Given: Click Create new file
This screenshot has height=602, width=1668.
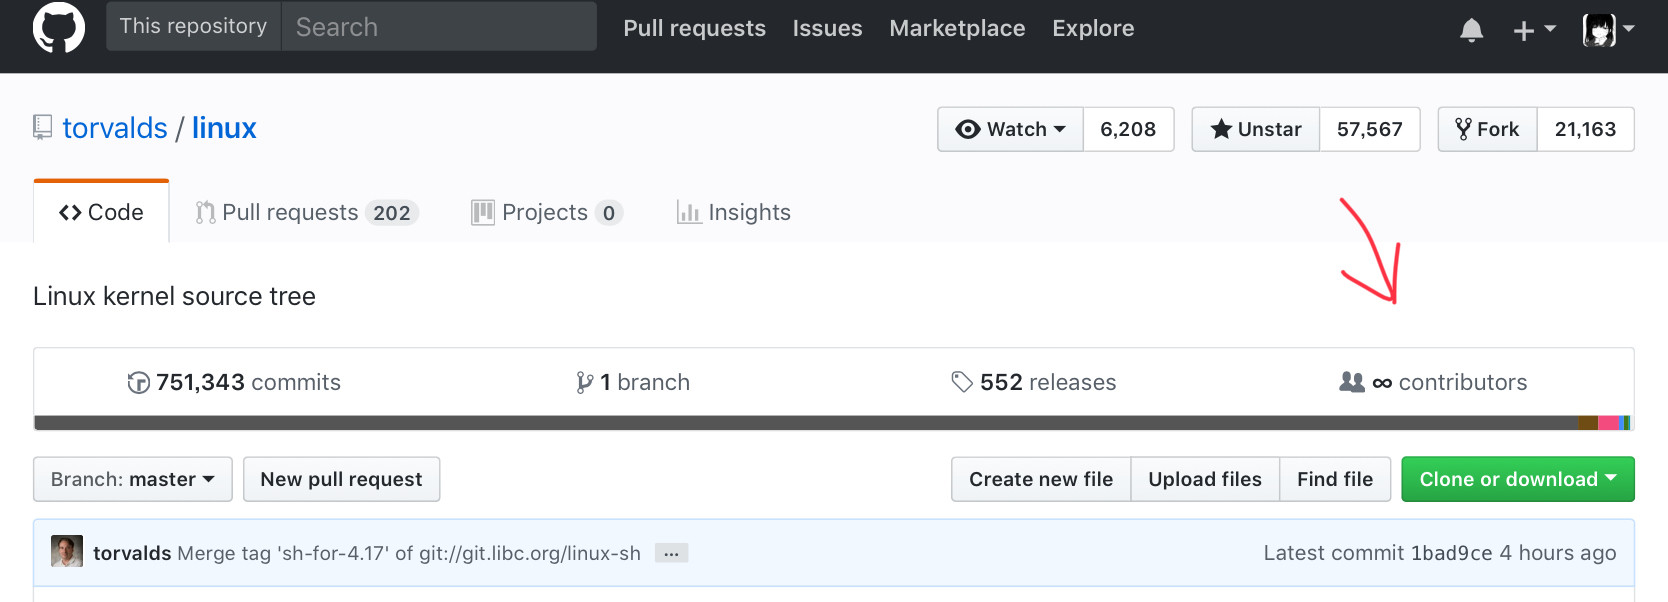Looking at the screenshot, I should 1041,479.
